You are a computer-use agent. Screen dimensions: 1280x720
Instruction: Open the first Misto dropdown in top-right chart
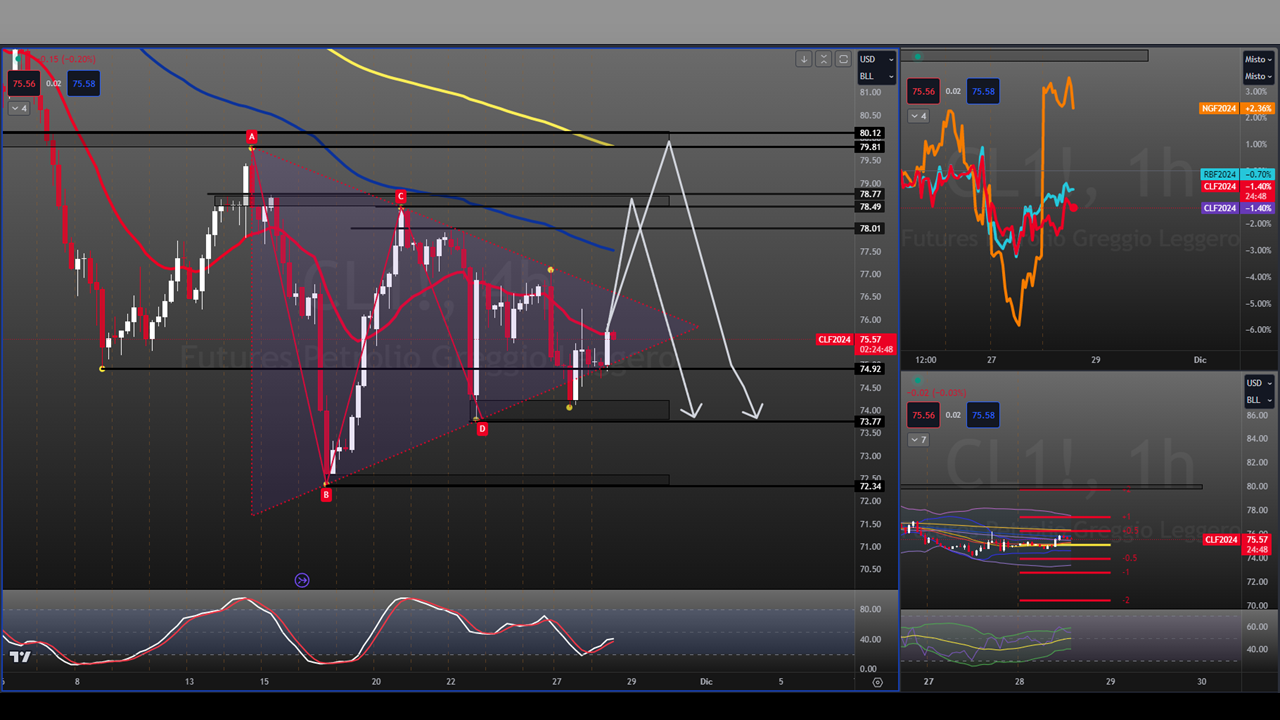(1258, 59)
